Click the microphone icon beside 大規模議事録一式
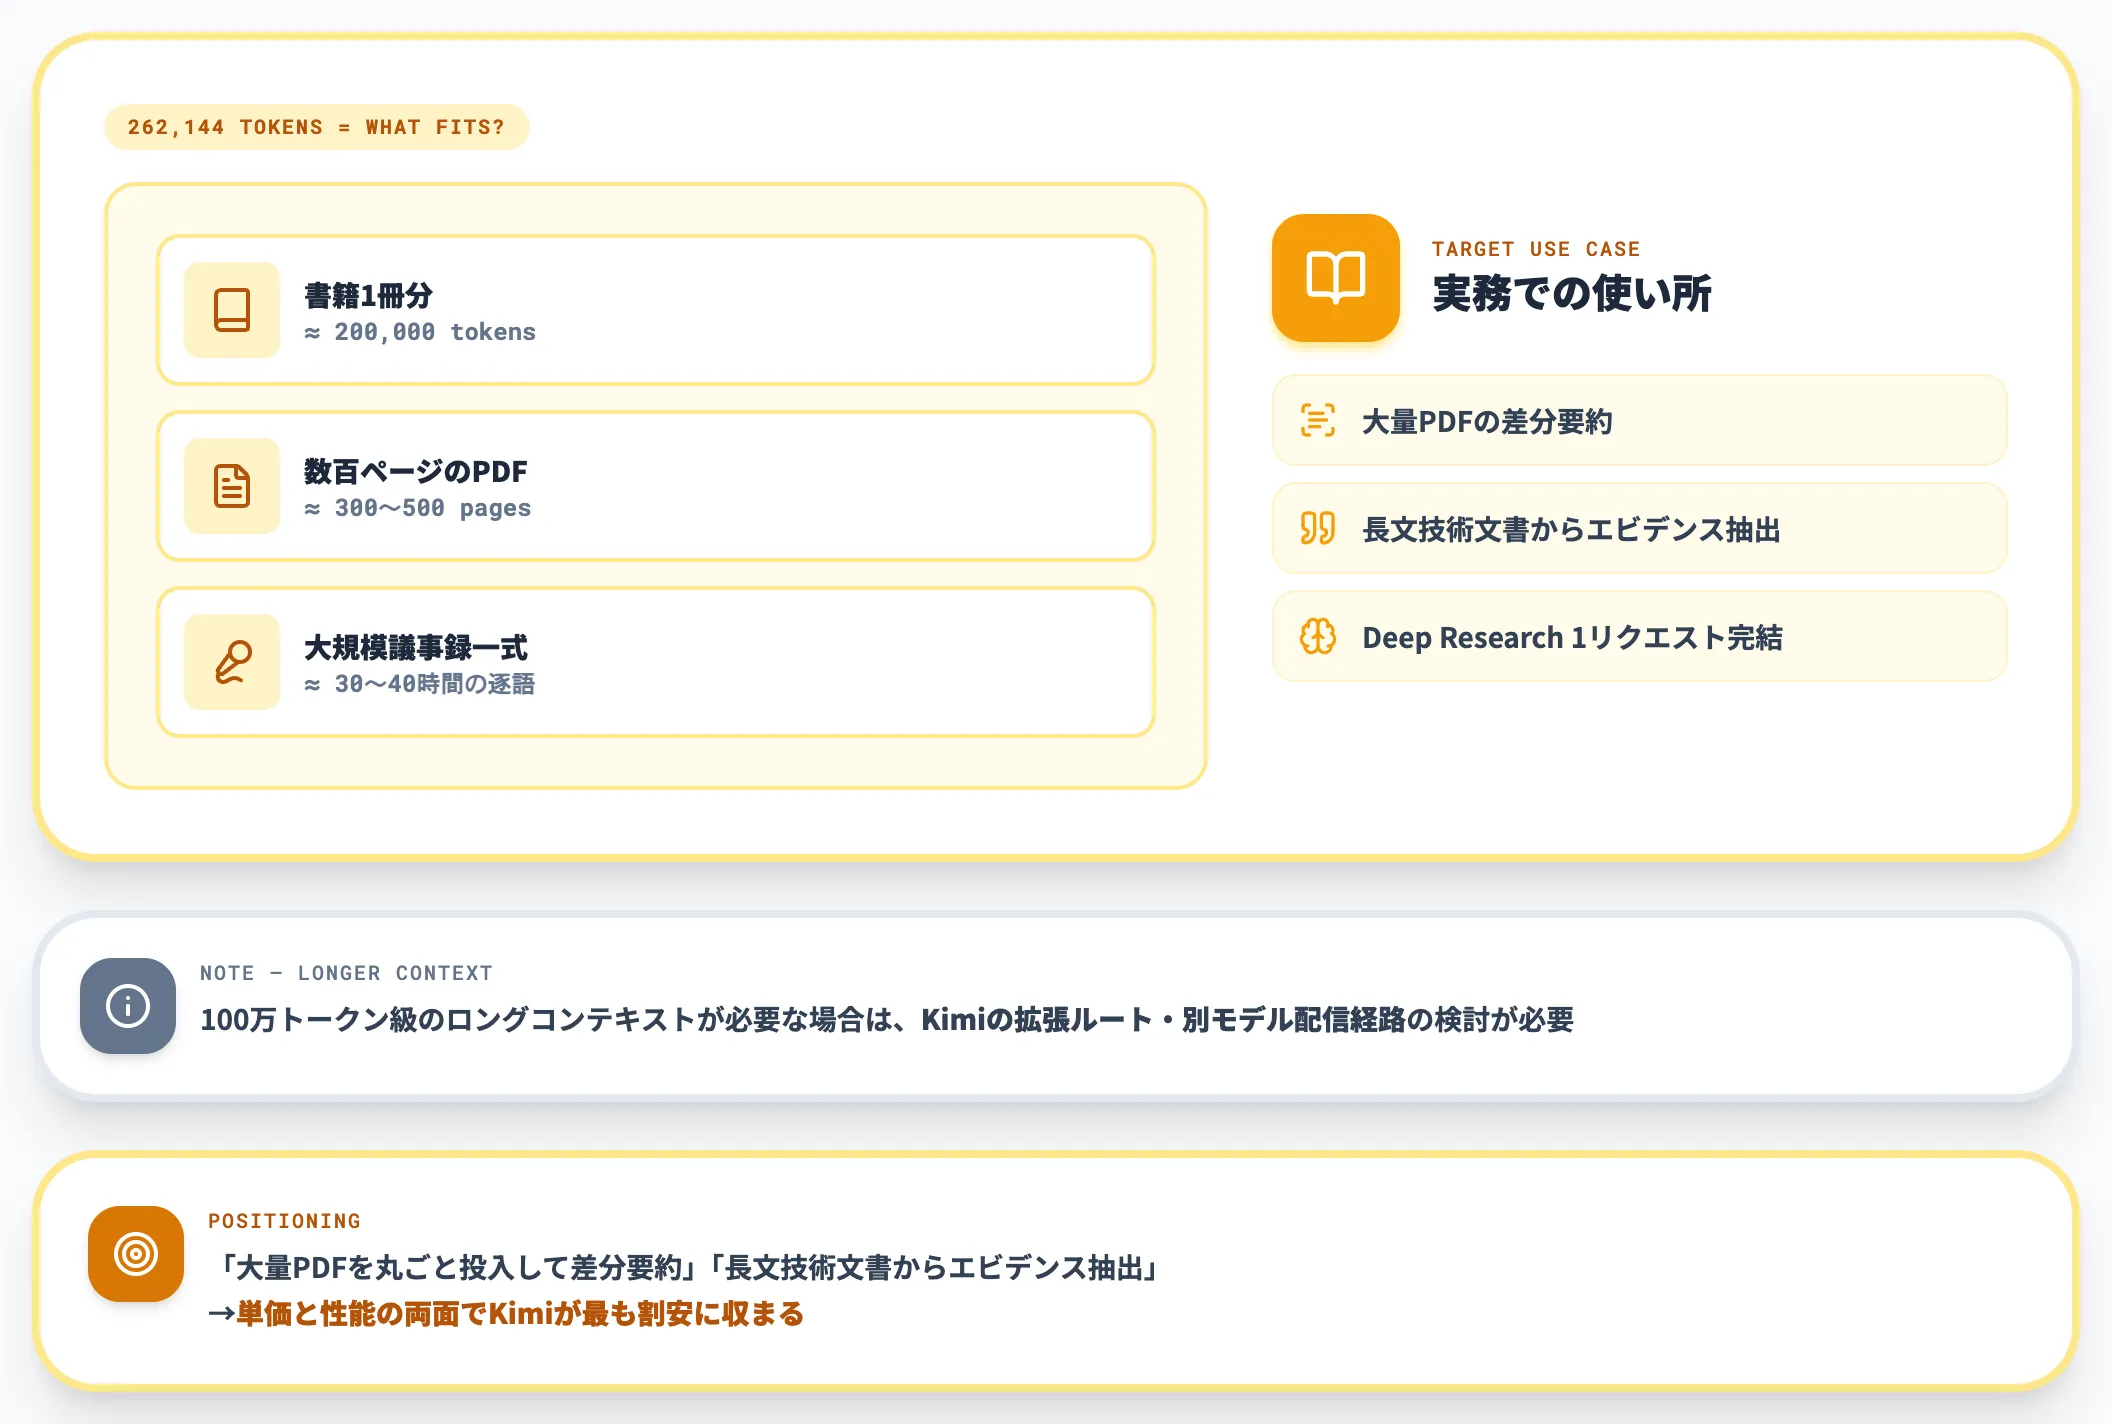 pyautogui.click(x=232, y=662)
